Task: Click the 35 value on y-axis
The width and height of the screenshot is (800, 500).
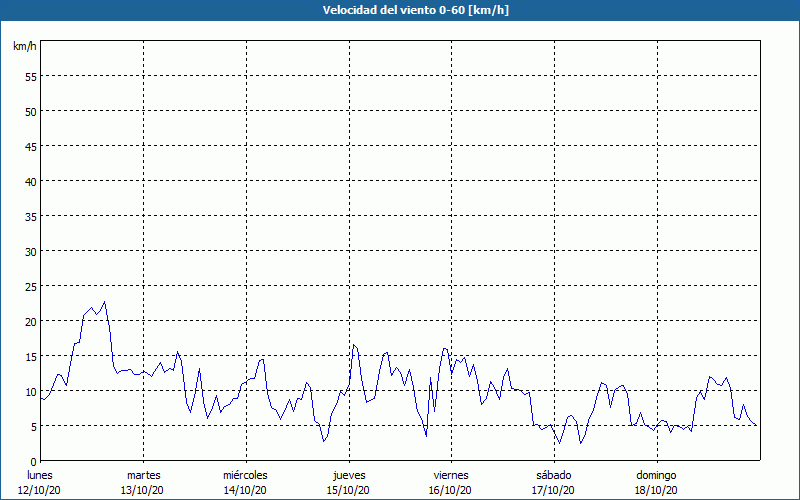Action: 31,216
